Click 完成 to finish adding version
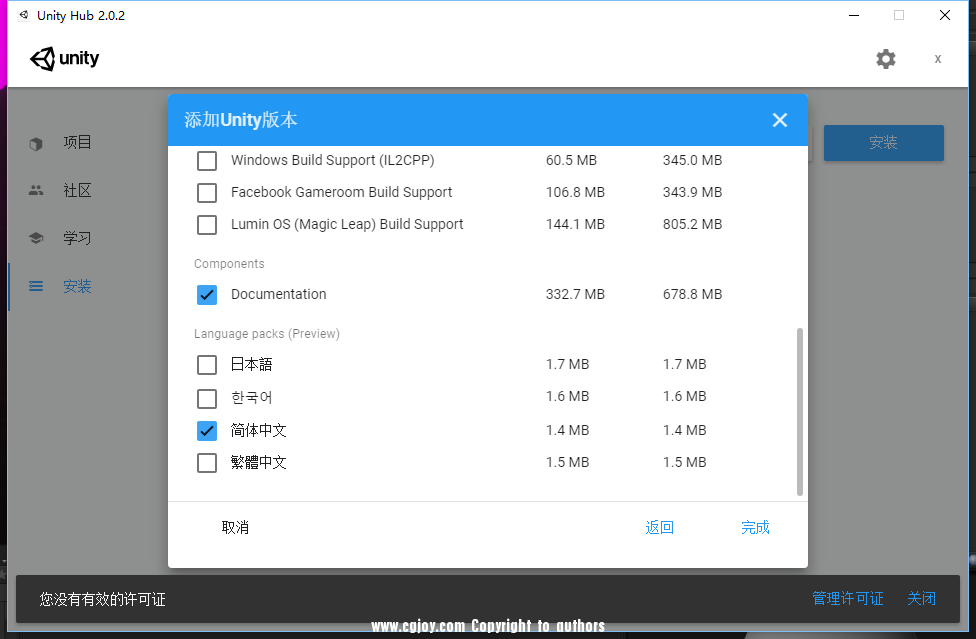The width and height of the screenshot is (976, 639). [755, 528]
